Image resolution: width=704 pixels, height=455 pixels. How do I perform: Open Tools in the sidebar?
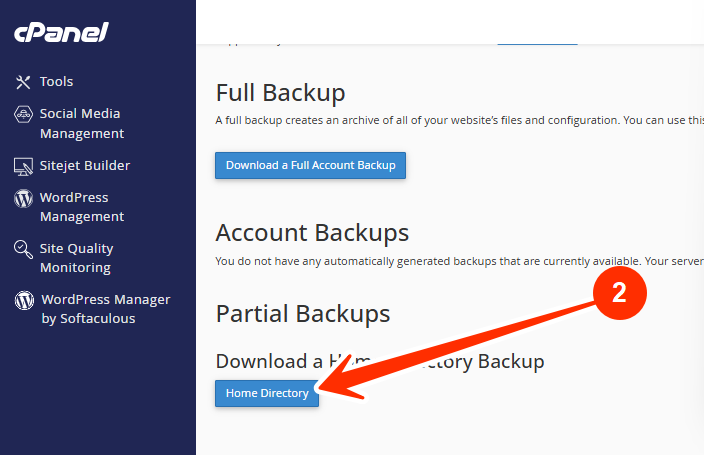point(56,82)
